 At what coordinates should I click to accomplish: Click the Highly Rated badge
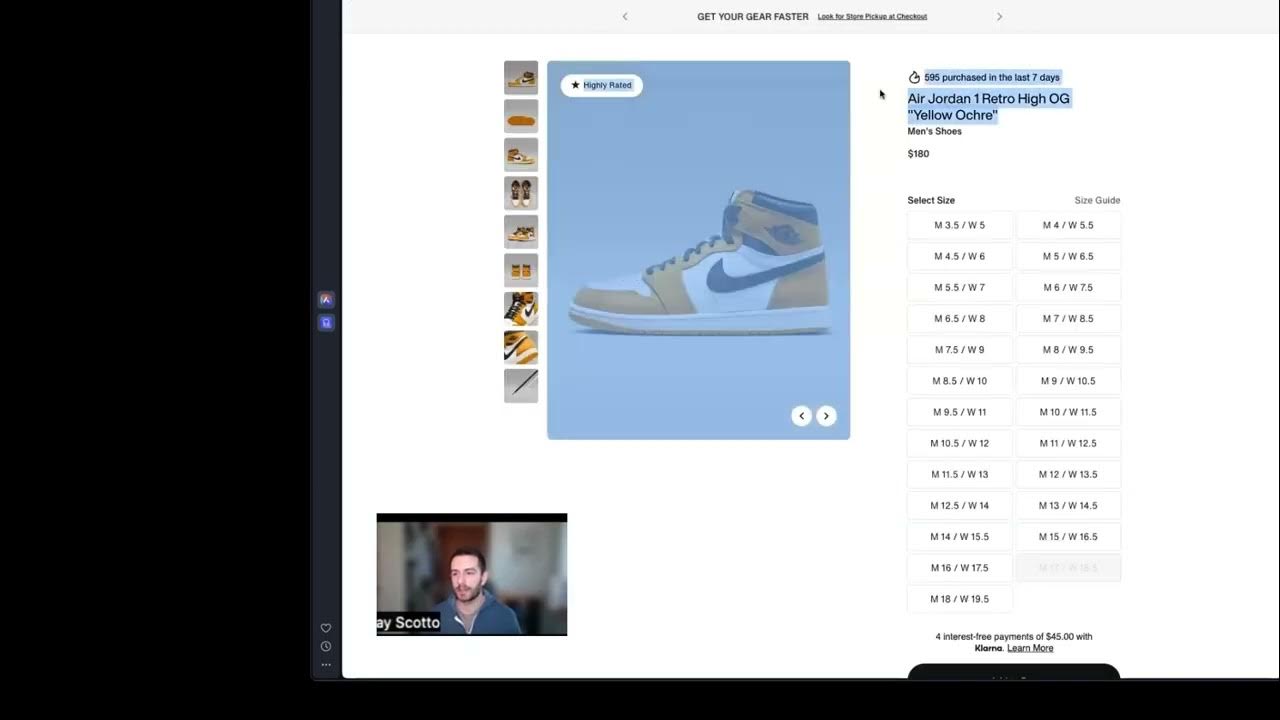[x=601, y=85]
